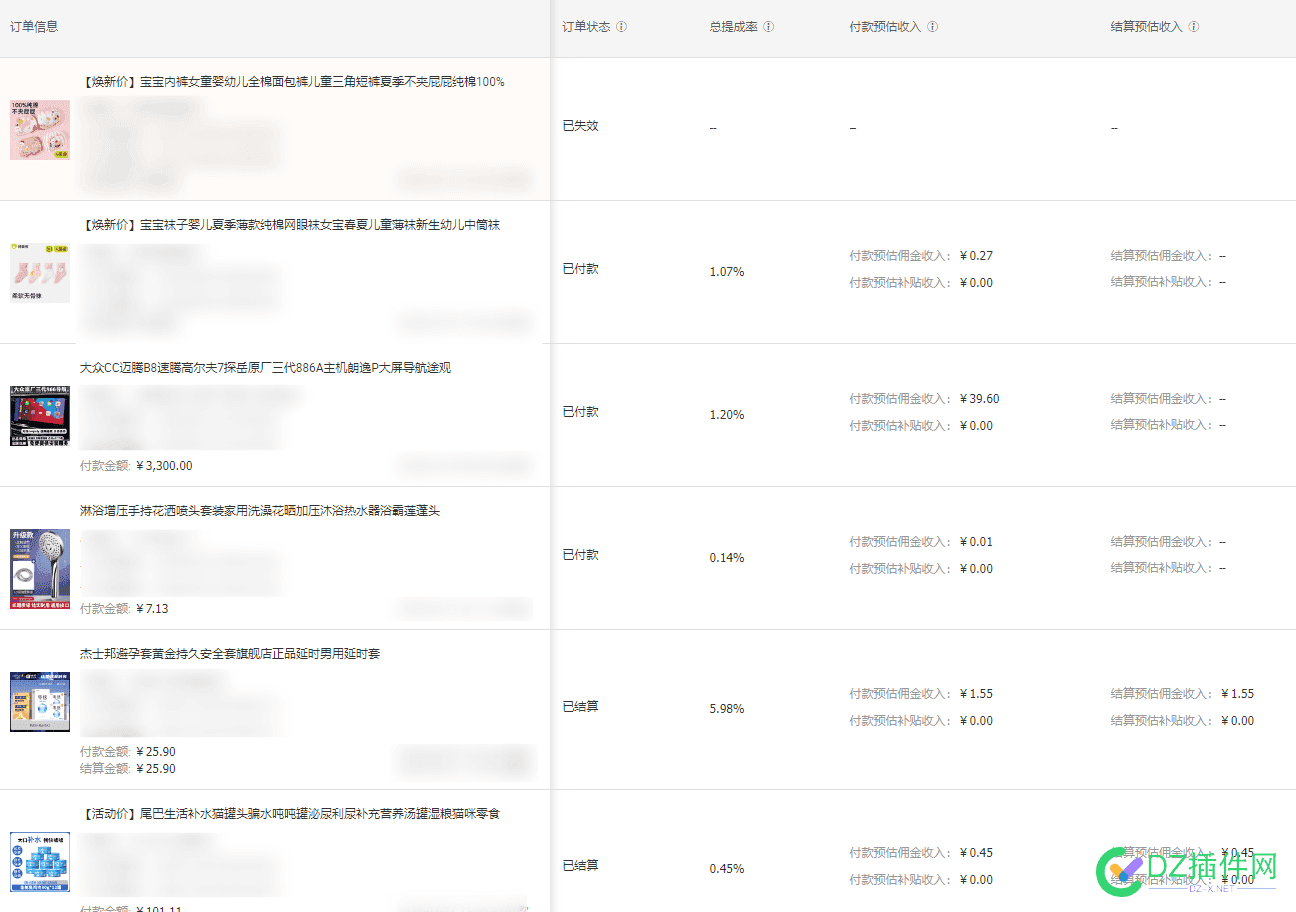Open the 杰士邦避孕套黄金持久 product title
The image size is (1296, 912).
[230, 654]
